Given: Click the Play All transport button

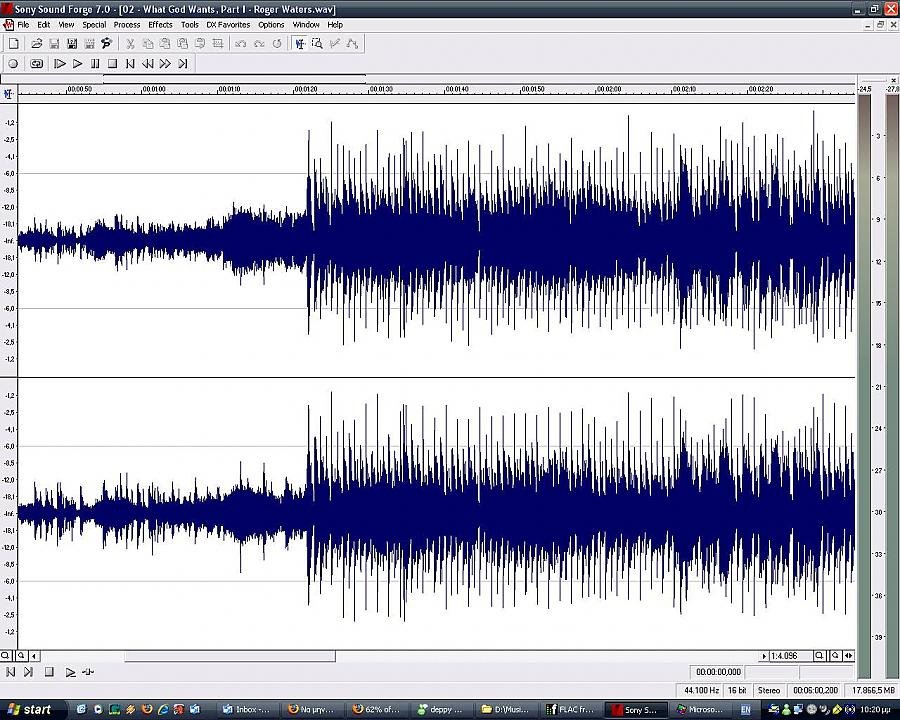Looking at the screenshot, I should point(59,64).
